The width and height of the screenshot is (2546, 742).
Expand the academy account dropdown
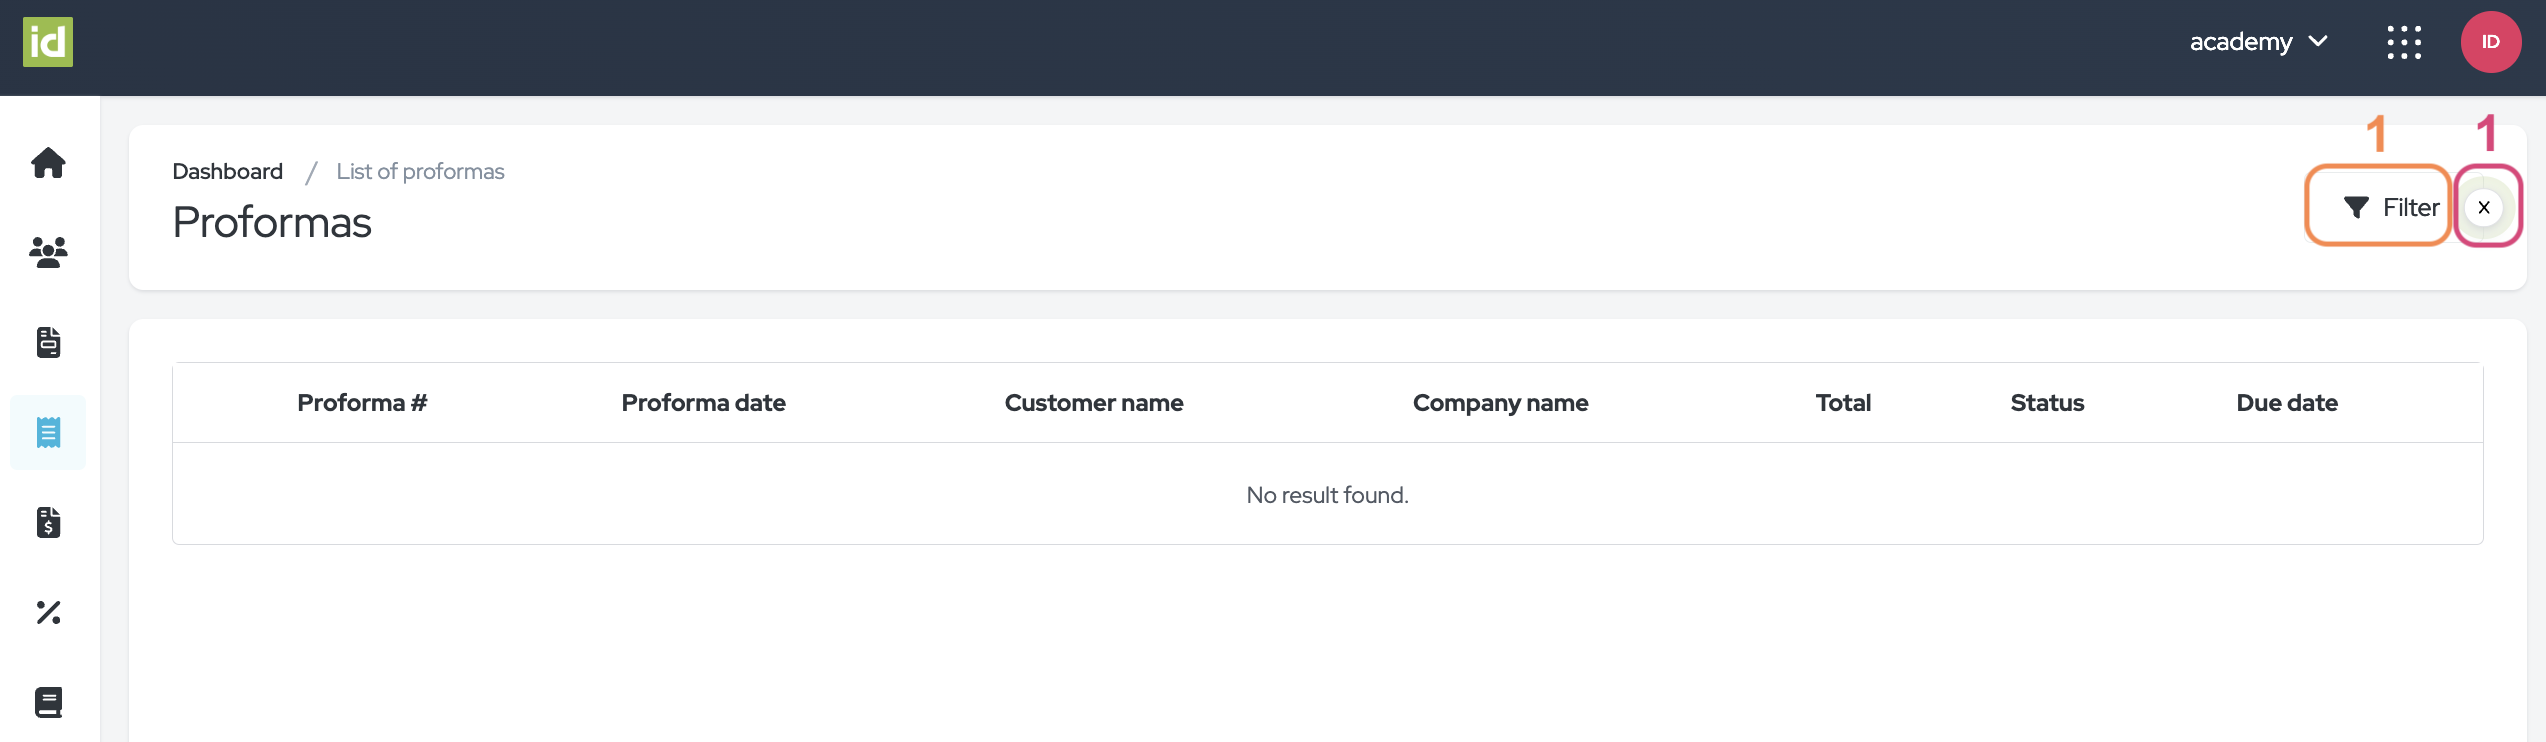2258,42
